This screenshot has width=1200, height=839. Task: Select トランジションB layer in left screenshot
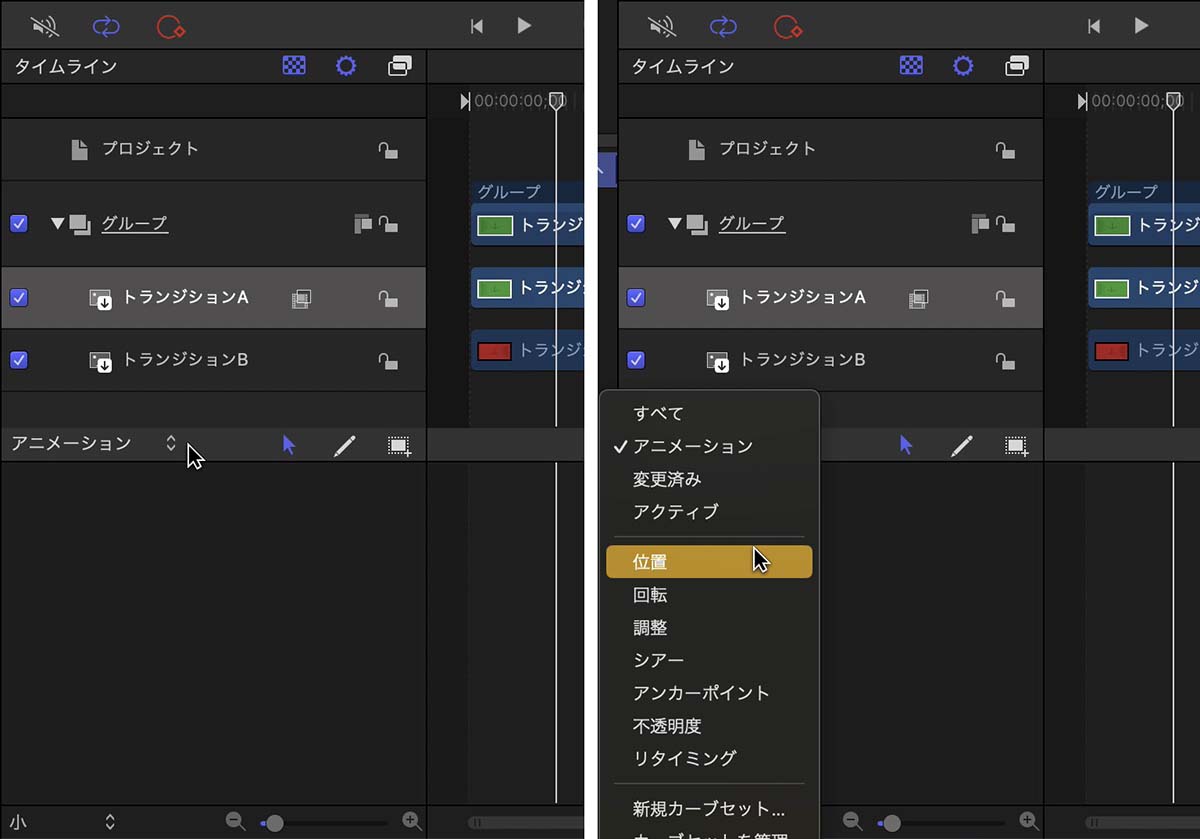pos(213,360)
